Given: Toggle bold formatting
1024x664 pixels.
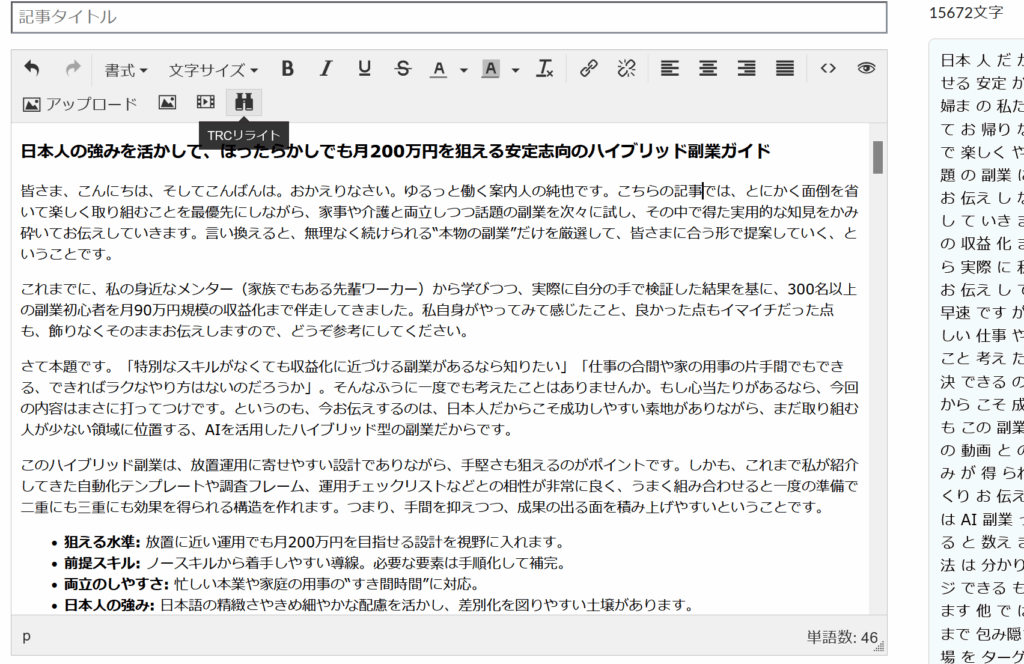Looking at the screenshot, I should point(288,69).
